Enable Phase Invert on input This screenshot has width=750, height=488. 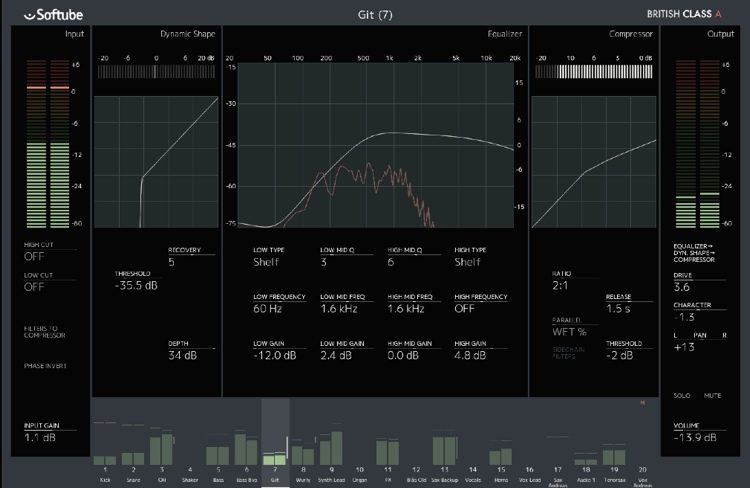[x=45, y=366]
